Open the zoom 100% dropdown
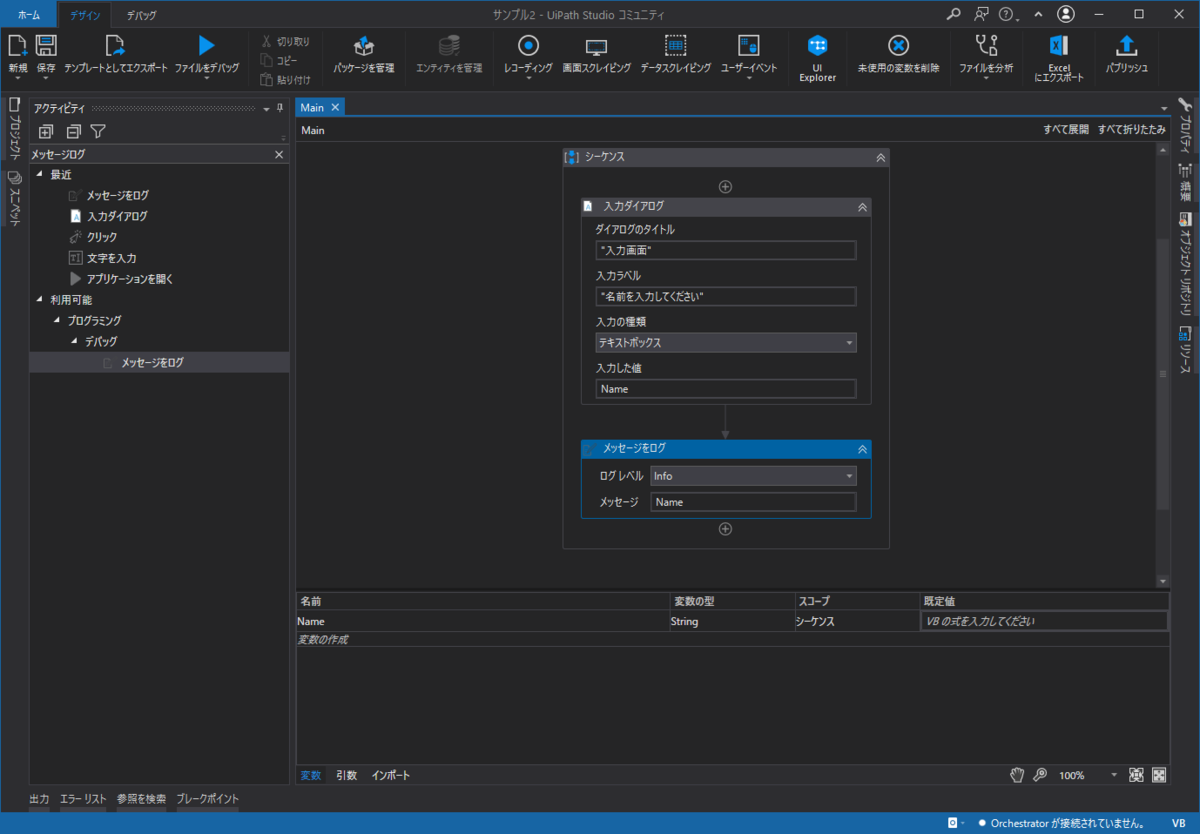The image size is (1200, 834). [1114, 776]
